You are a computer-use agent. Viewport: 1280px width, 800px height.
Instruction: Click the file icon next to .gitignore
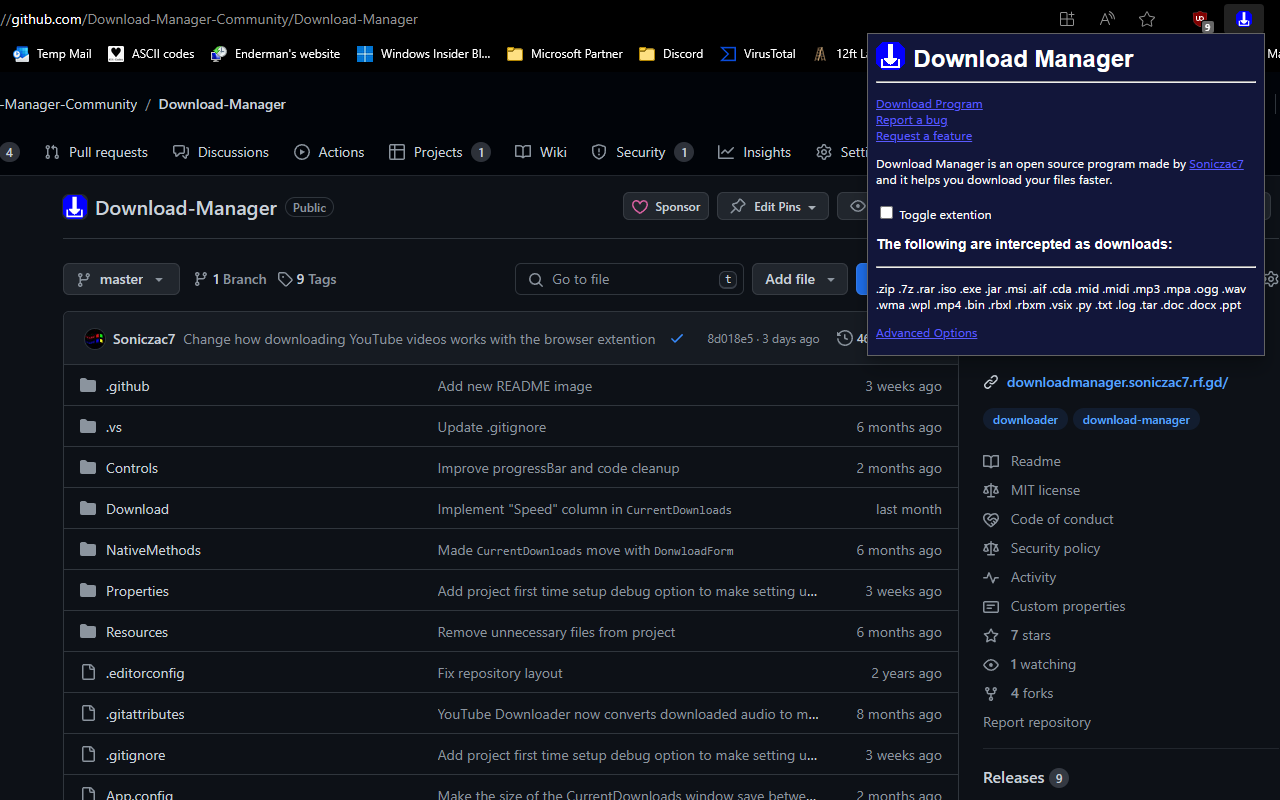(88, 755)
